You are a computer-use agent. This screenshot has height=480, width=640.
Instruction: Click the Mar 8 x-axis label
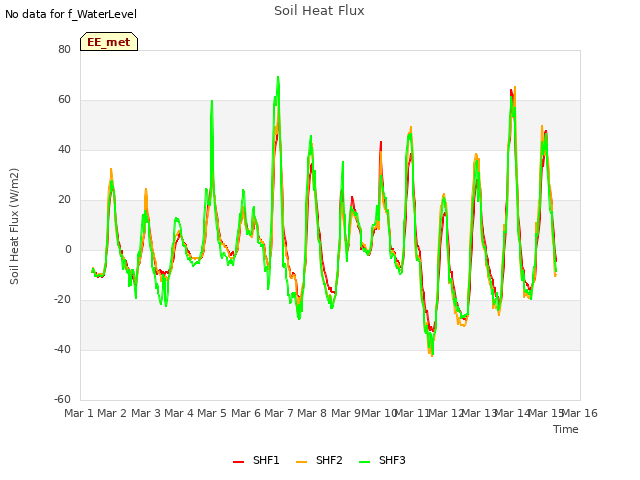pyautogui.click(x=312, y=413)
